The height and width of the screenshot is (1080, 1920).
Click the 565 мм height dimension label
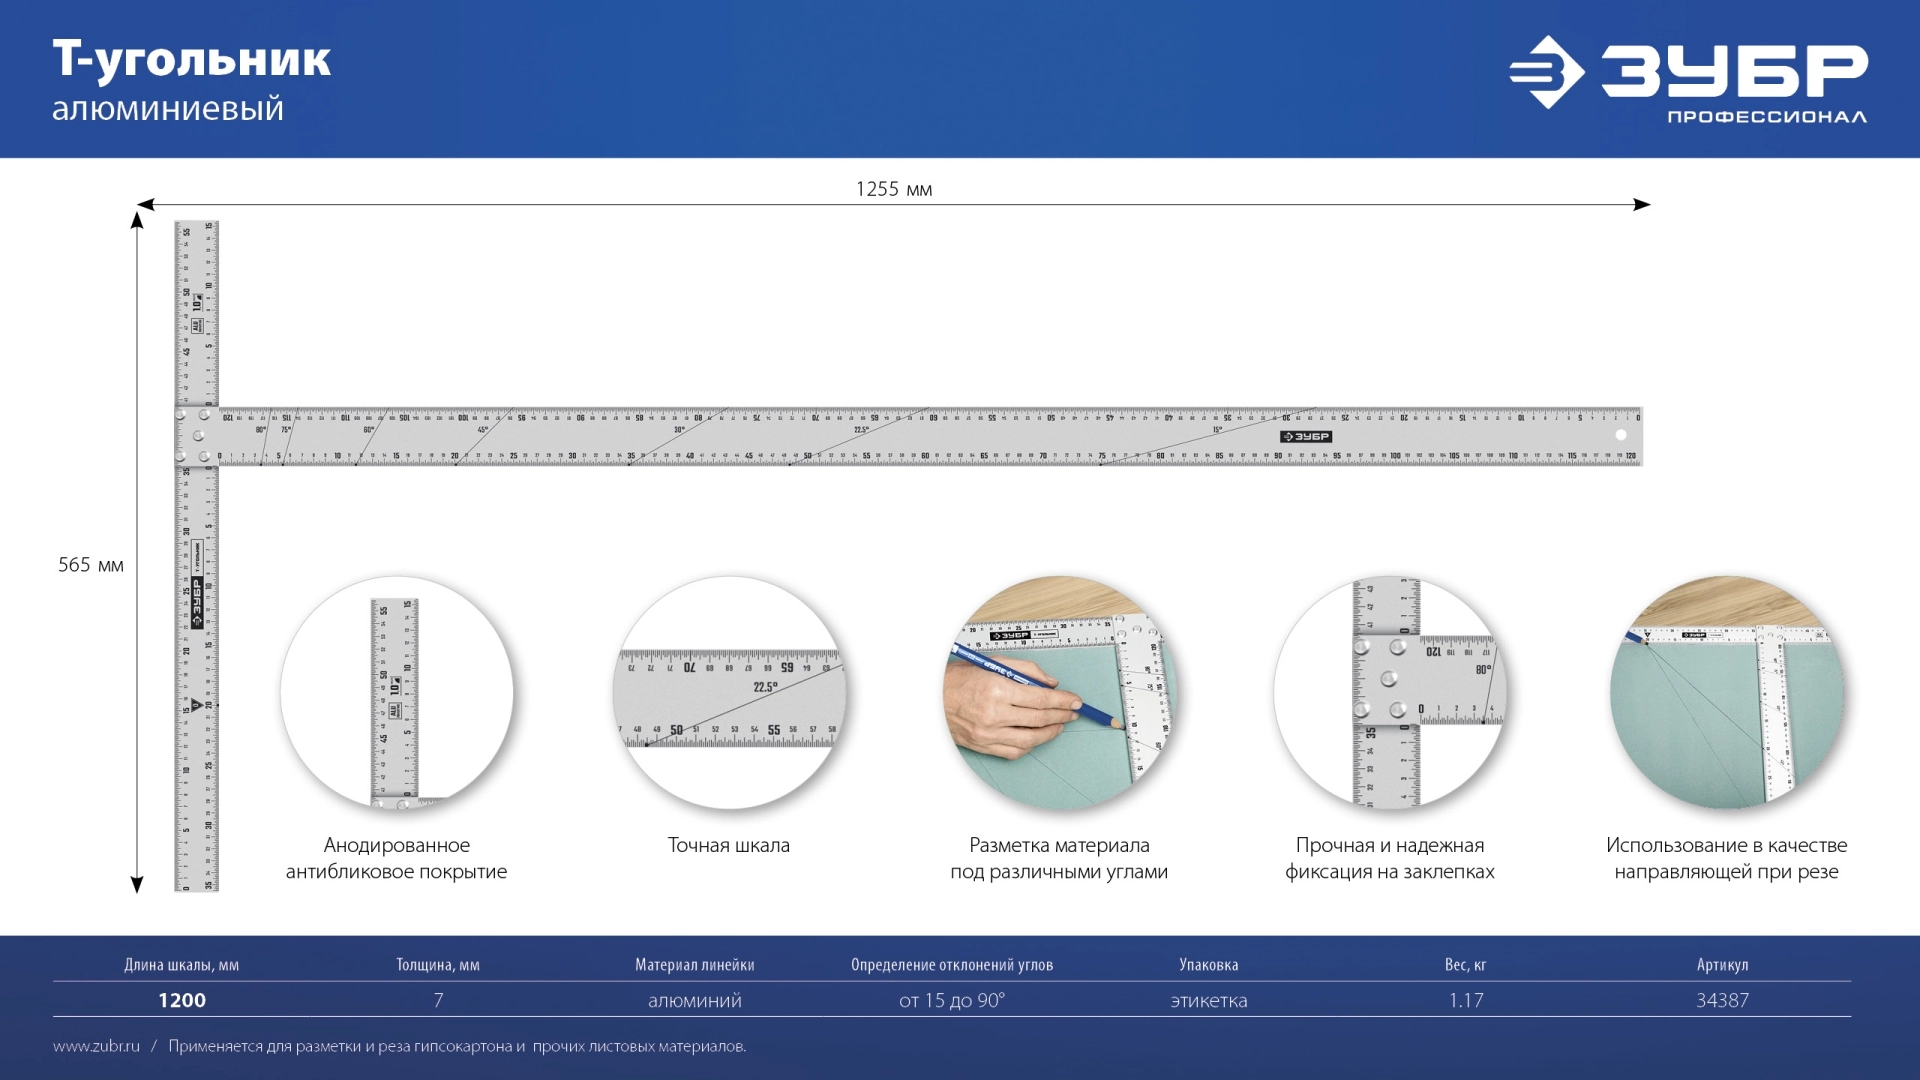tap(90, 565)
